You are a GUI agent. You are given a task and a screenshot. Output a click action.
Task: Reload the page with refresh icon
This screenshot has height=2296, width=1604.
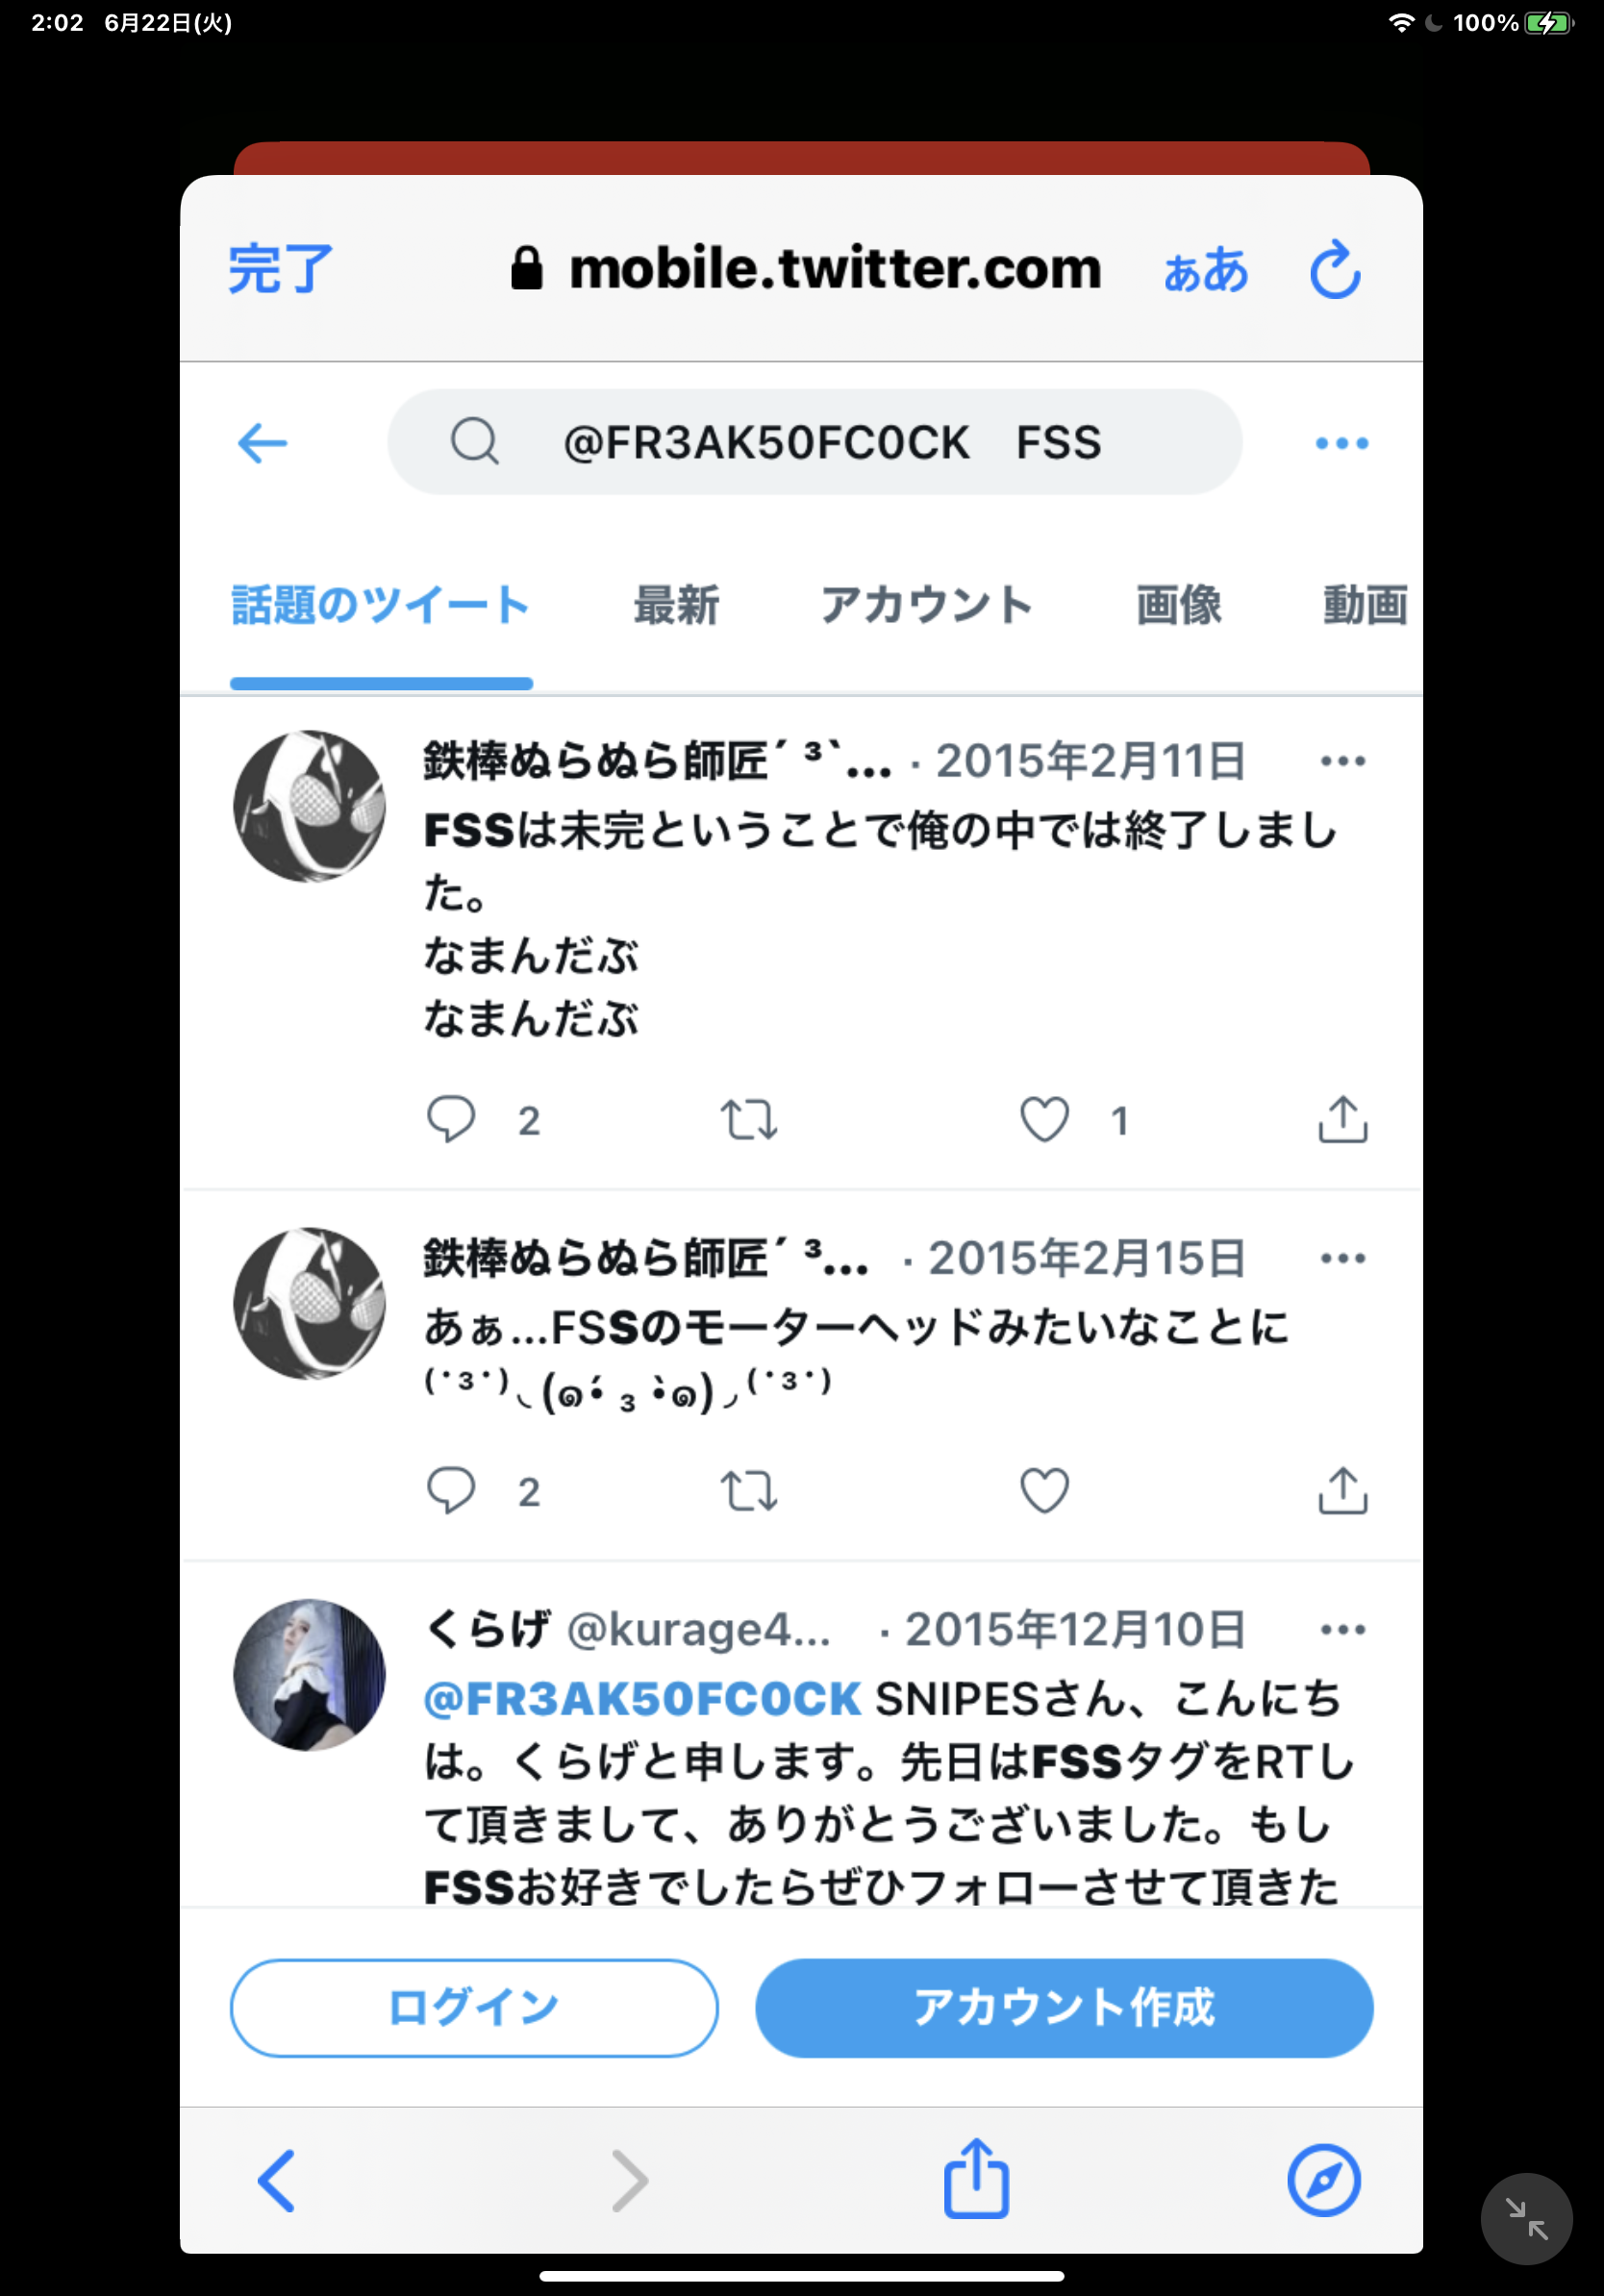pyautogui.click(x=1336, y=269)
